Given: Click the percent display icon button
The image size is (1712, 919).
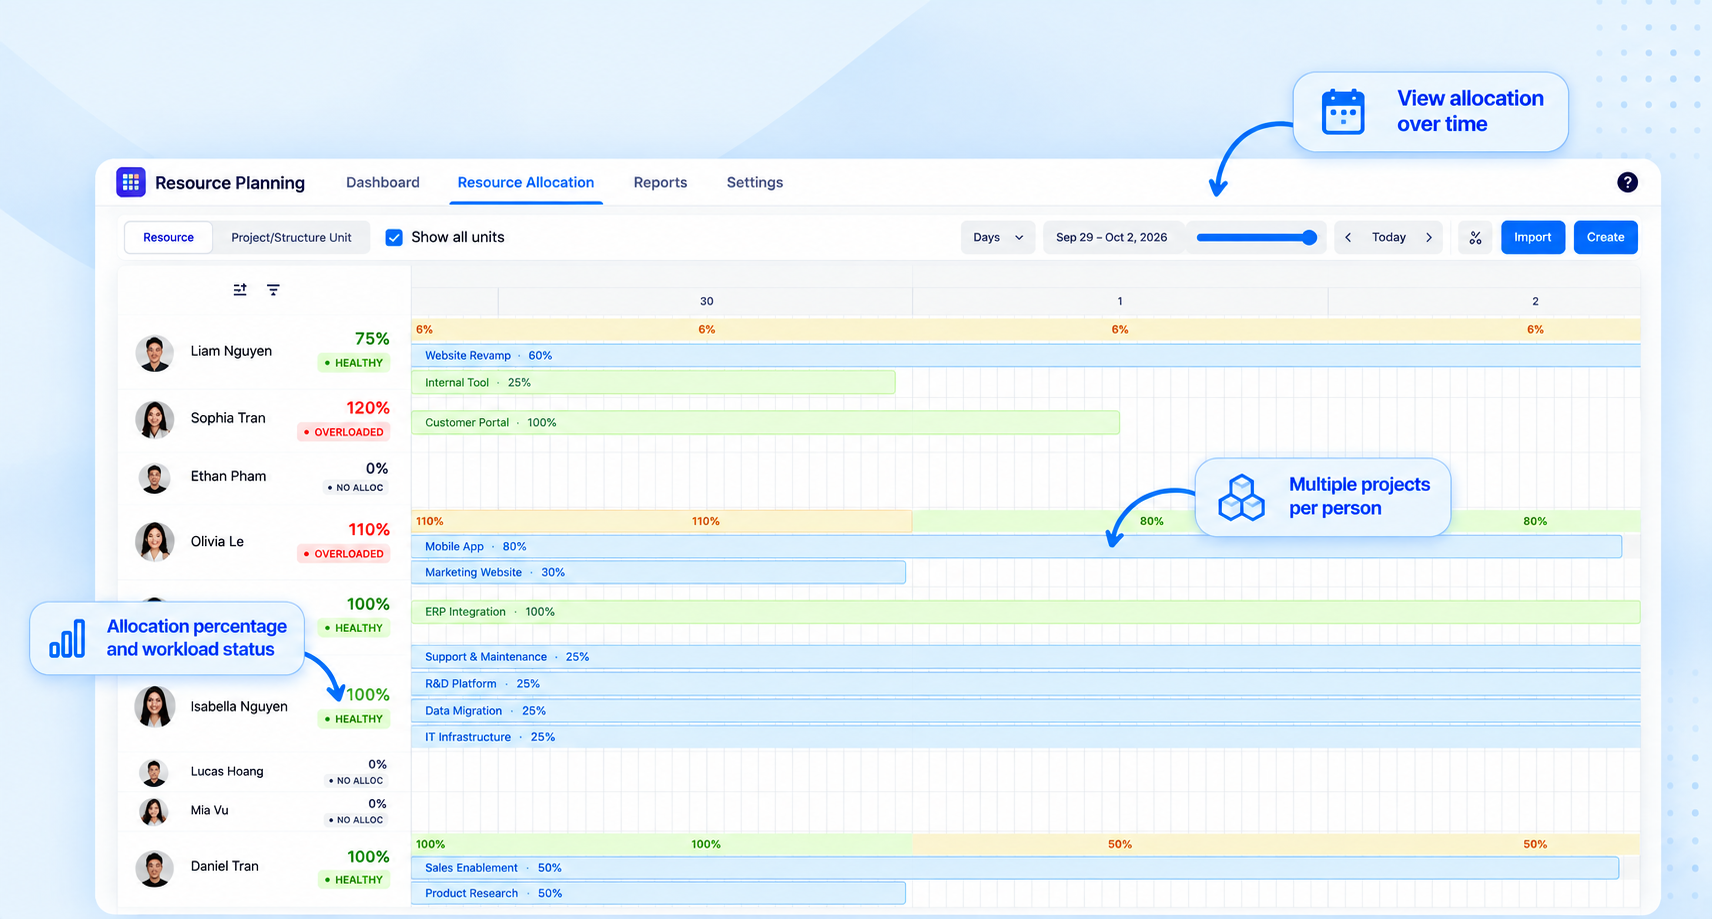Looking at the screenshot, I should coord(1475,237).
